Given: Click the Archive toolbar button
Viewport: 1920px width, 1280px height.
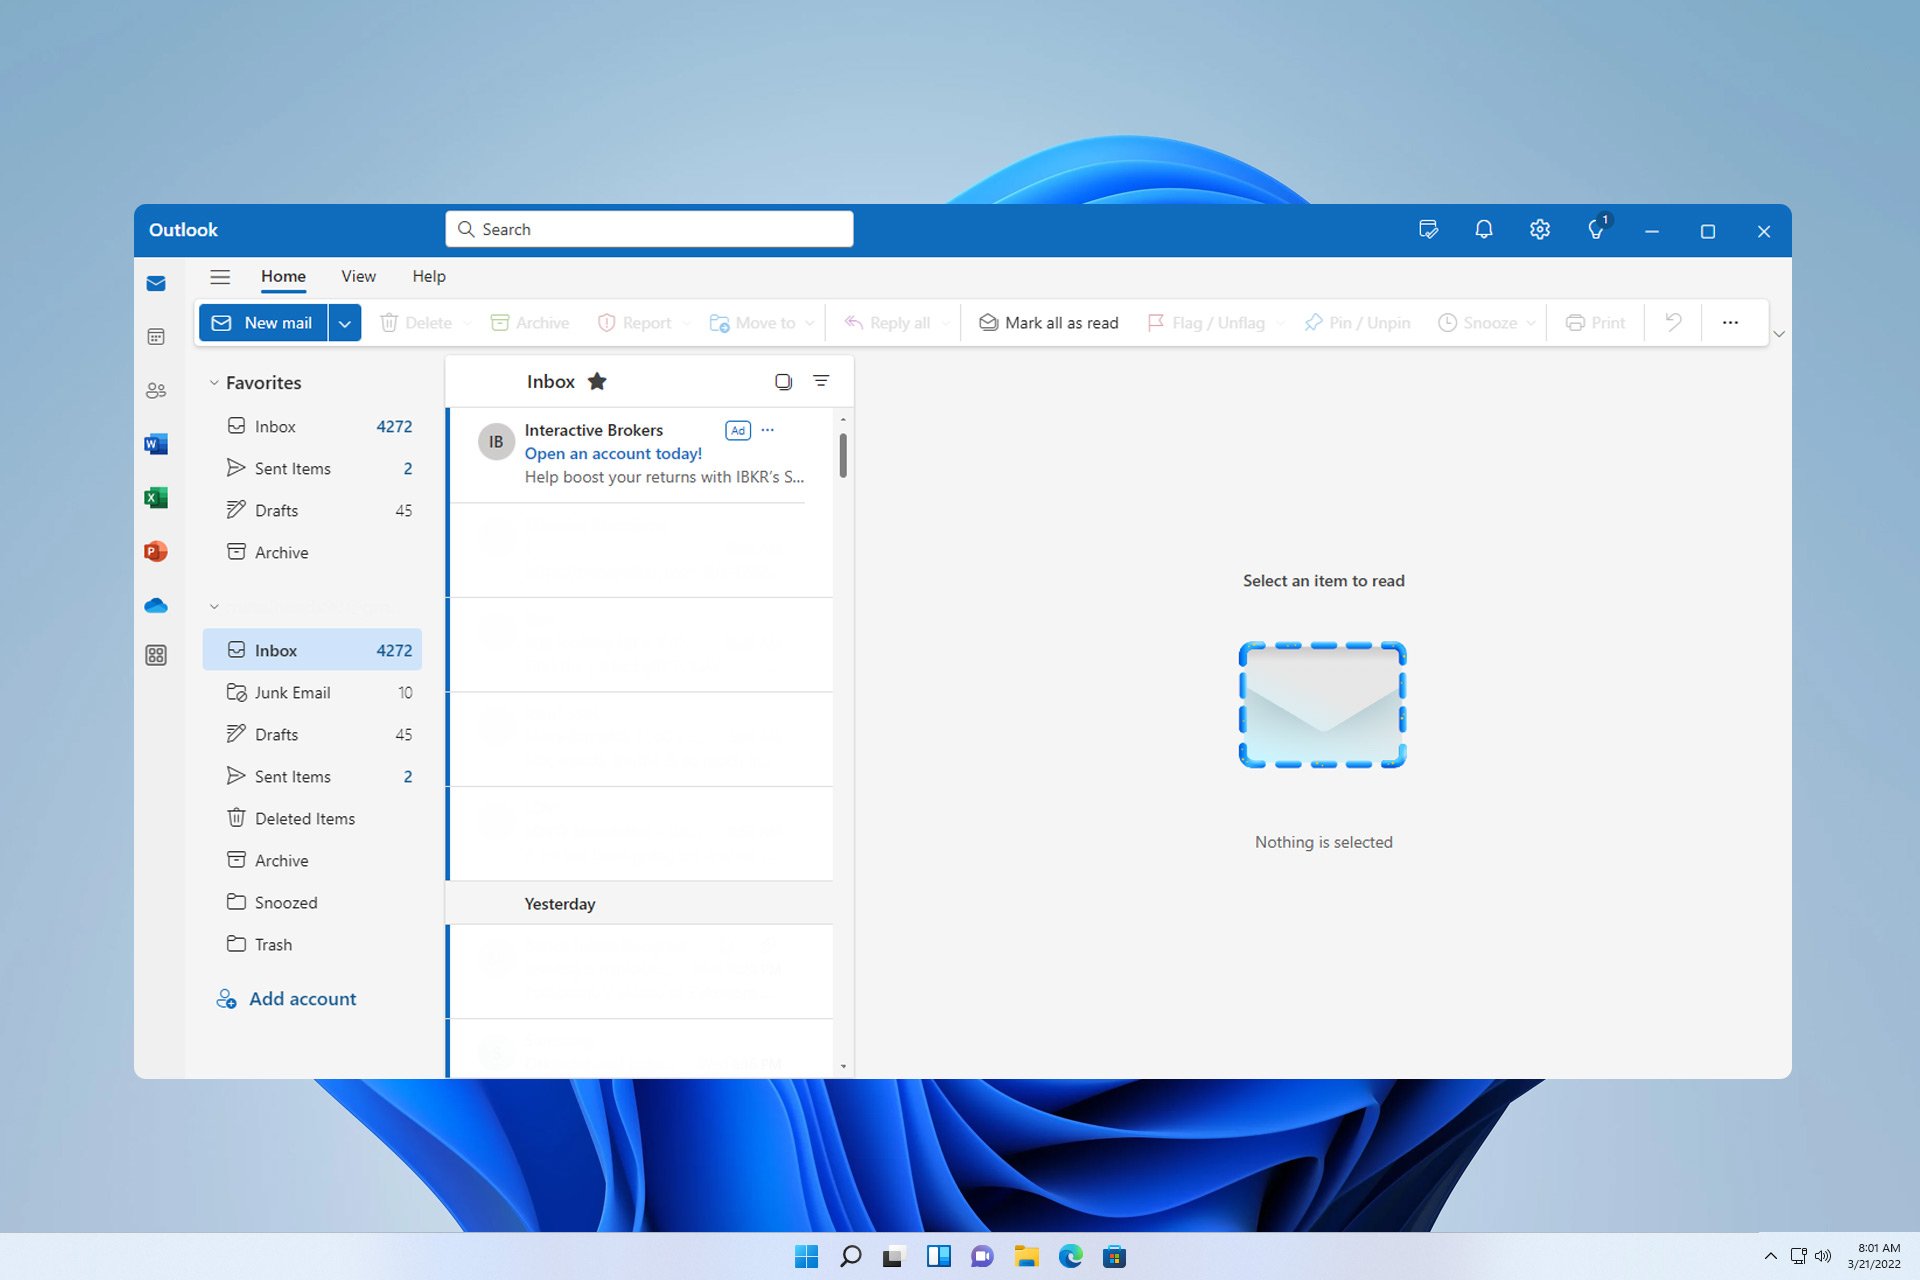Looking at the screenshot, I should point(530,323).
